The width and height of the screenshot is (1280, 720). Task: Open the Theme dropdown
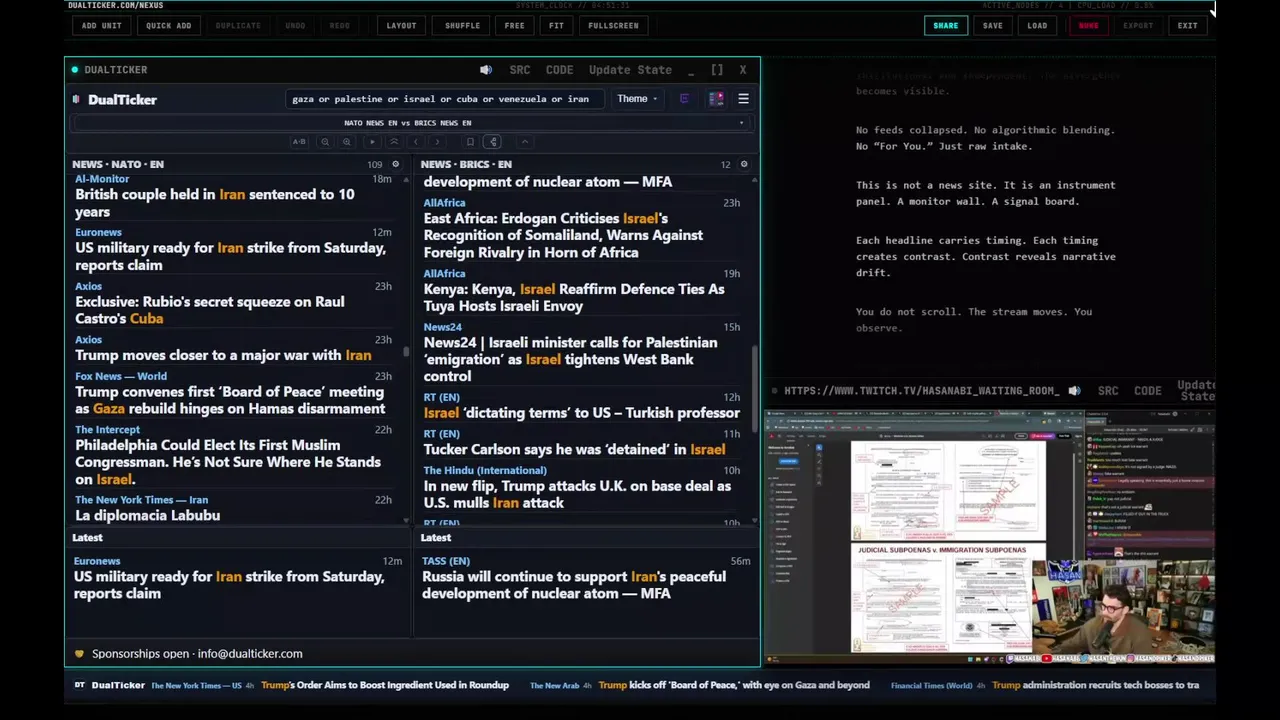tap(637, 99)
